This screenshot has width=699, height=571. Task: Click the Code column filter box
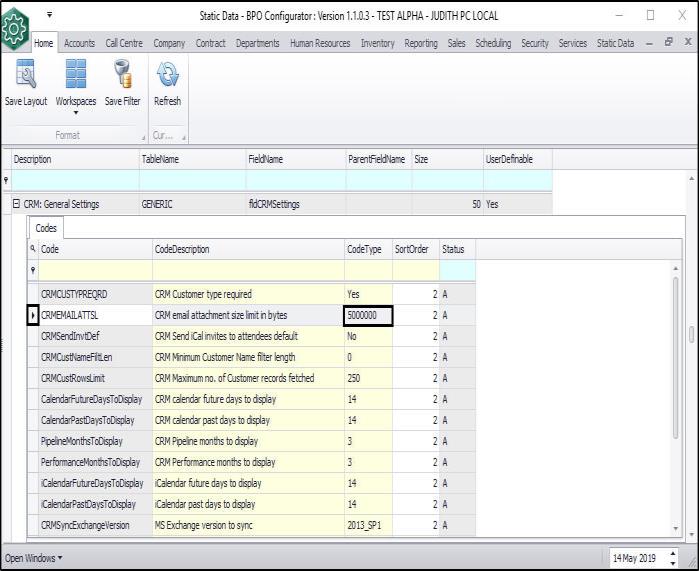(95, 270)
